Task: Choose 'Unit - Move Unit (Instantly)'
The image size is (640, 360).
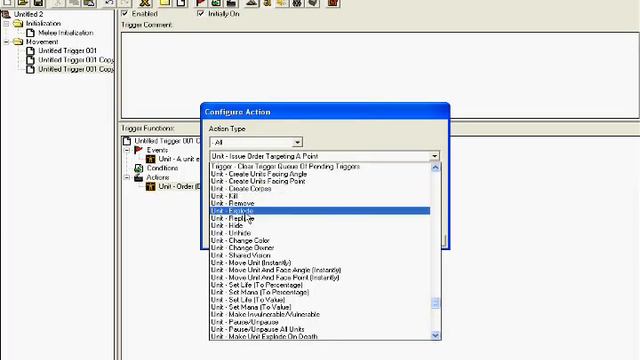Action: click(320, 262)
